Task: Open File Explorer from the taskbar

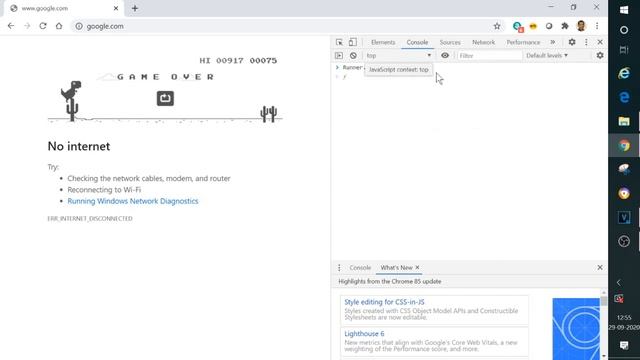Action: click(624, 121)
